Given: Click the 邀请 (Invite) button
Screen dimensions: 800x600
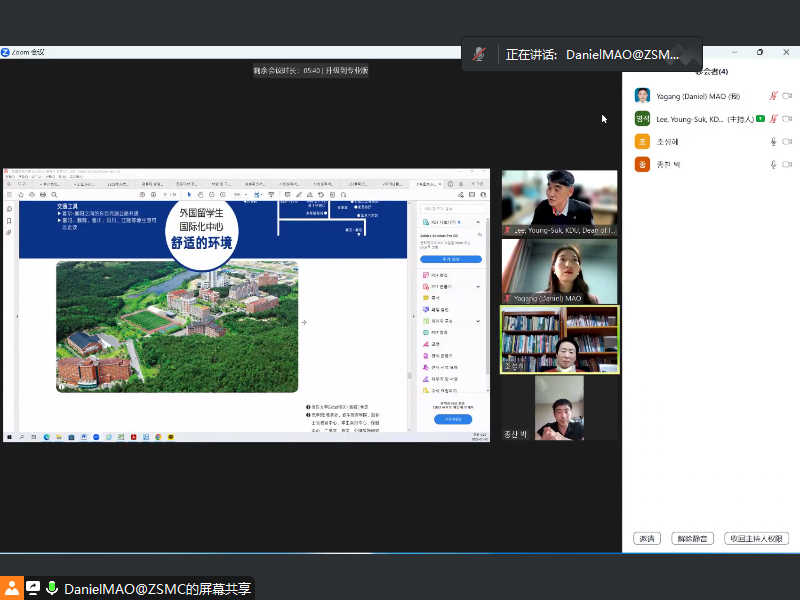Looking at the screenshot, I should (647, 538).
